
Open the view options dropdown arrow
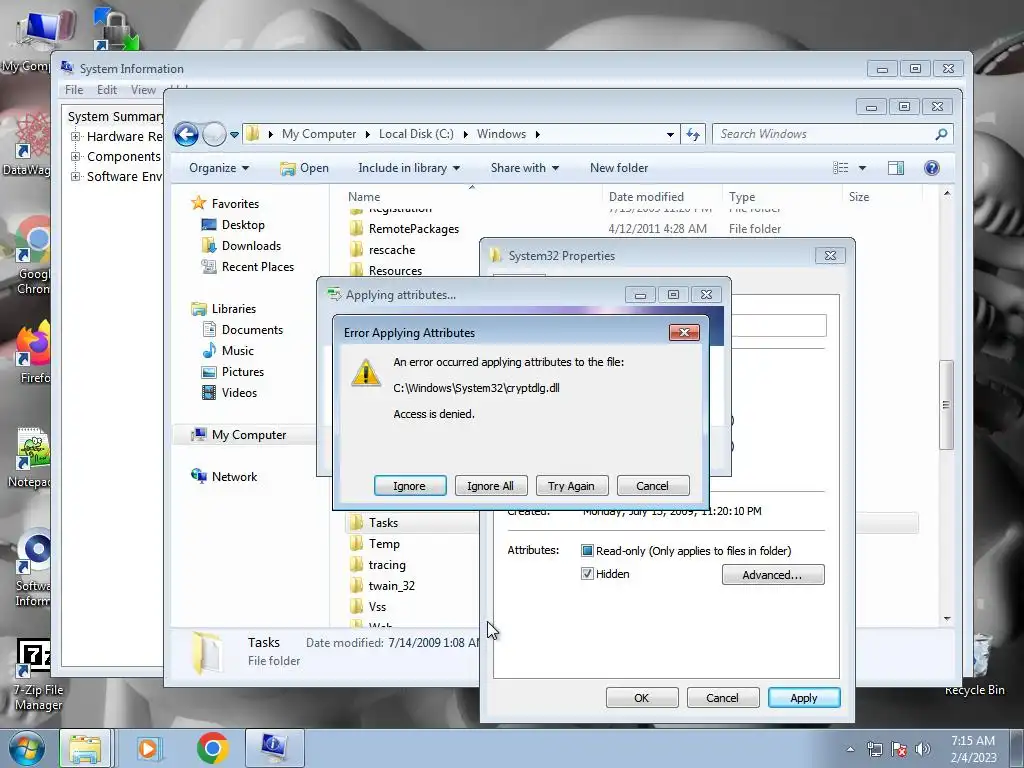click(862, 168)
